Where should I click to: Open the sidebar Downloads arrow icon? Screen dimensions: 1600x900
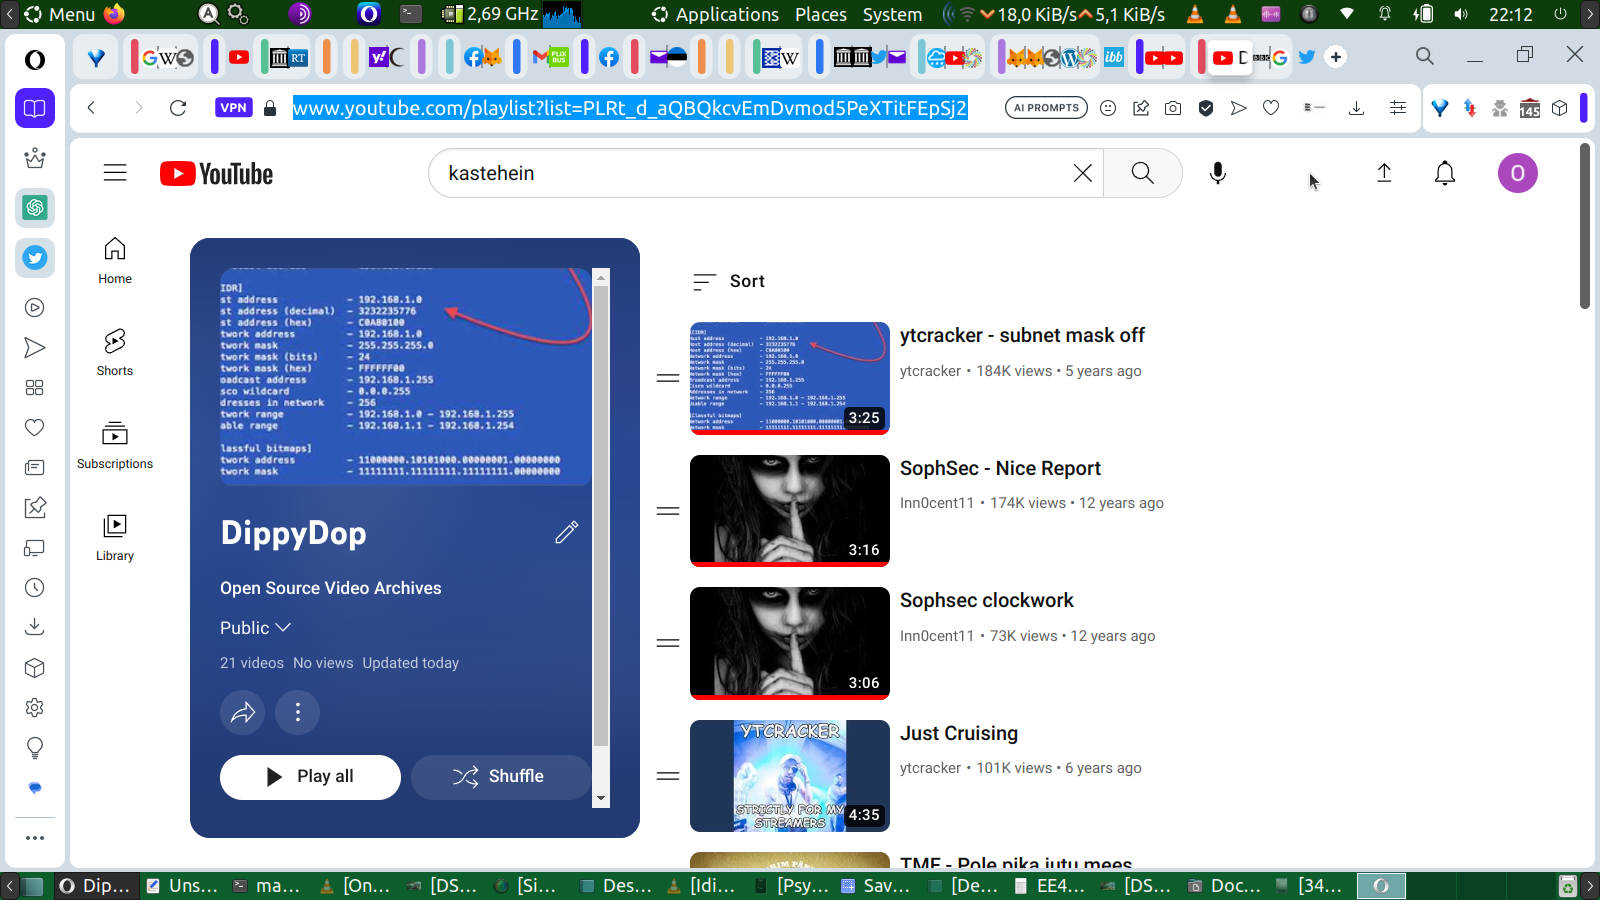pyautogui.click(x=35, y=627)
